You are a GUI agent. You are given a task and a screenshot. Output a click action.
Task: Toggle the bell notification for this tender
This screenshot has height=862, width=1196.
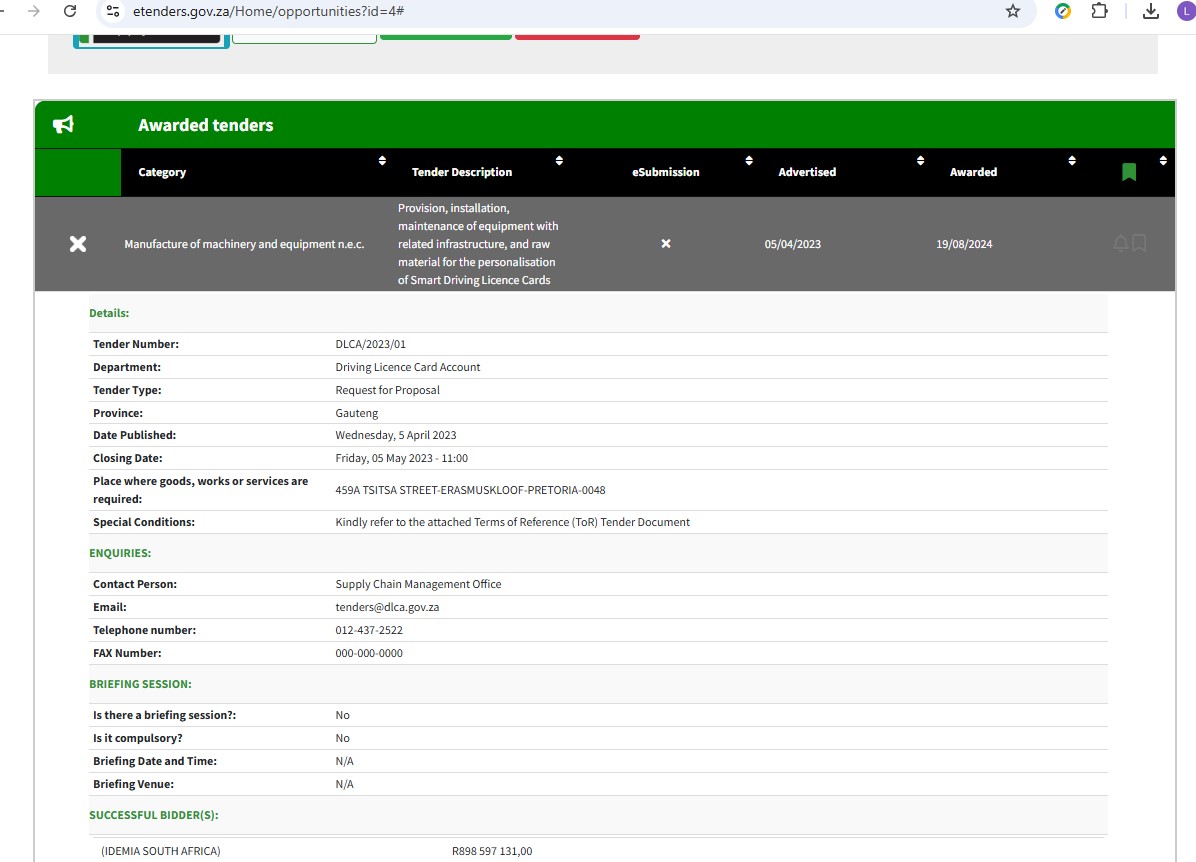pos(1120,243)
